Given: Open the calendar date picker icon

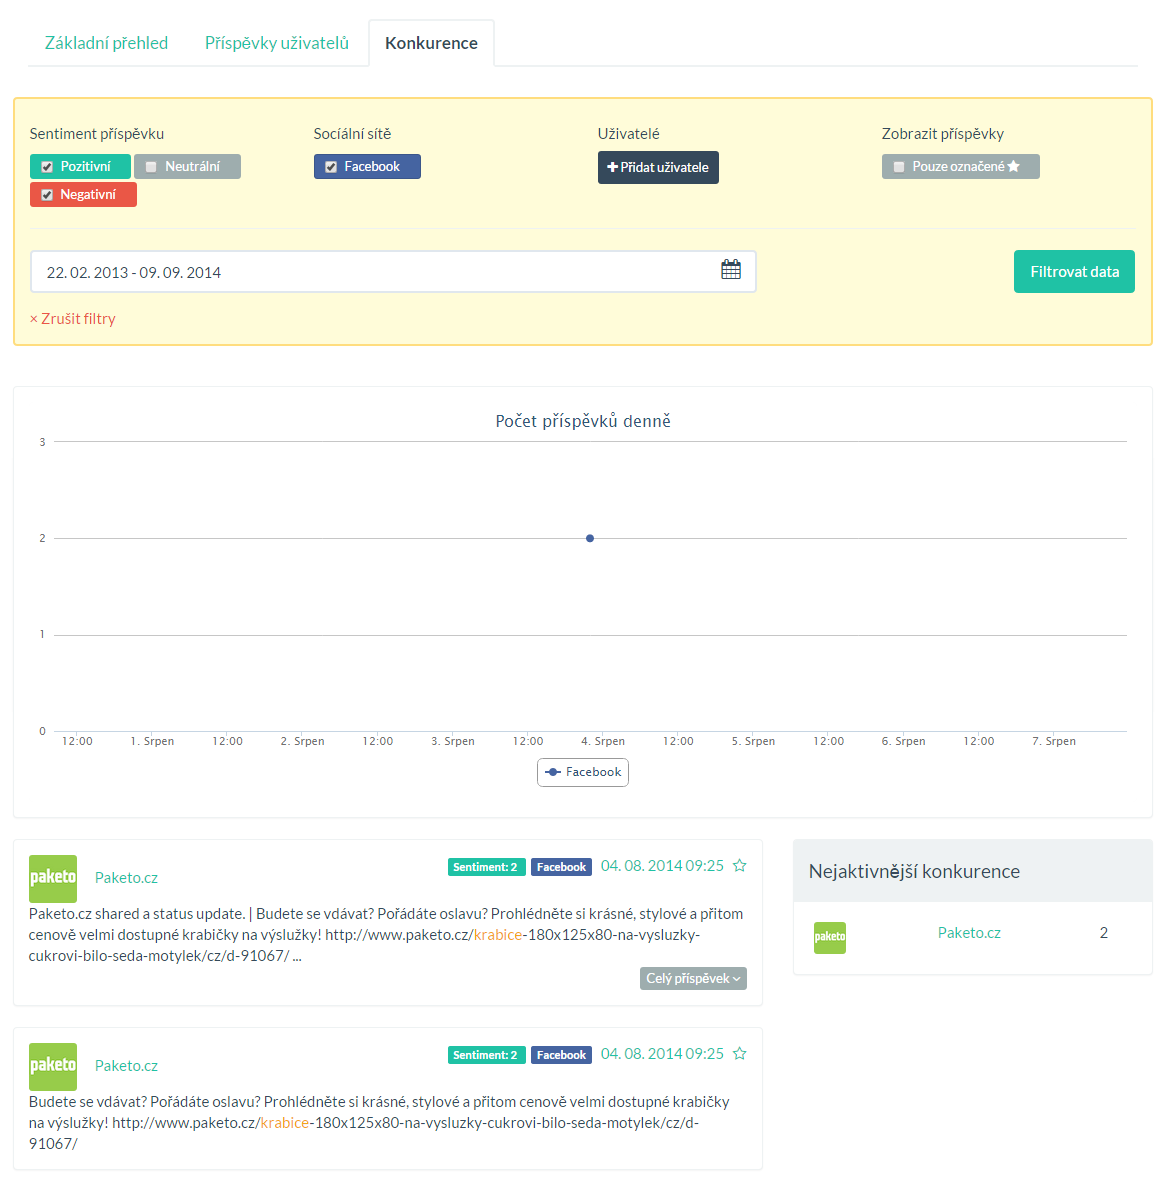Looking at the screenshot, I should pos(731,269).
